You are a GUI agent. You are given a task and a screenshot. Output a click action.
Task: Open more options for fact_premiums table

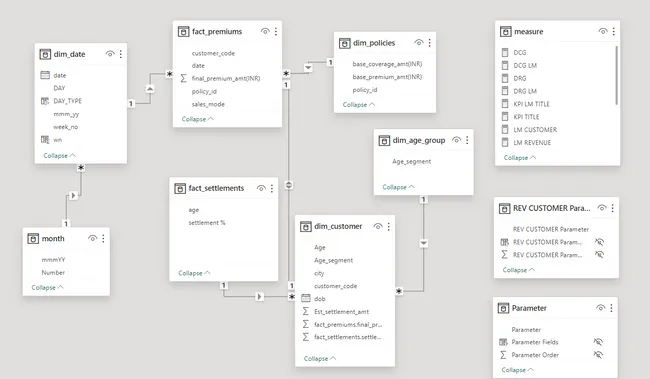[x=276, y=32]
